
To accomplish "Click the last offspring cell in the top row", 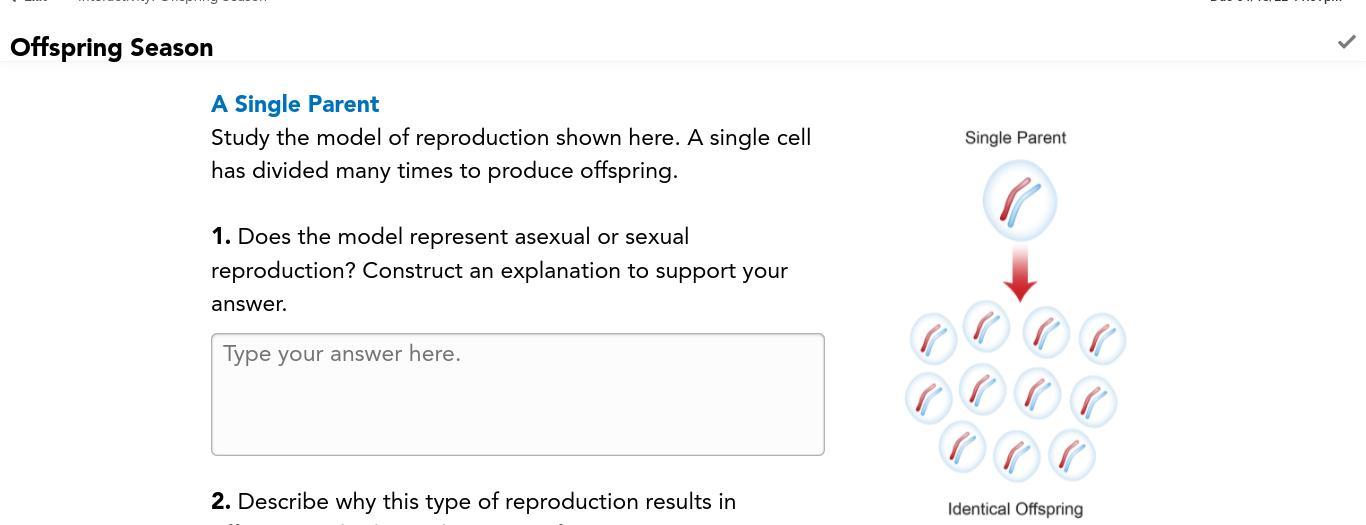I will click(1102, 338).
